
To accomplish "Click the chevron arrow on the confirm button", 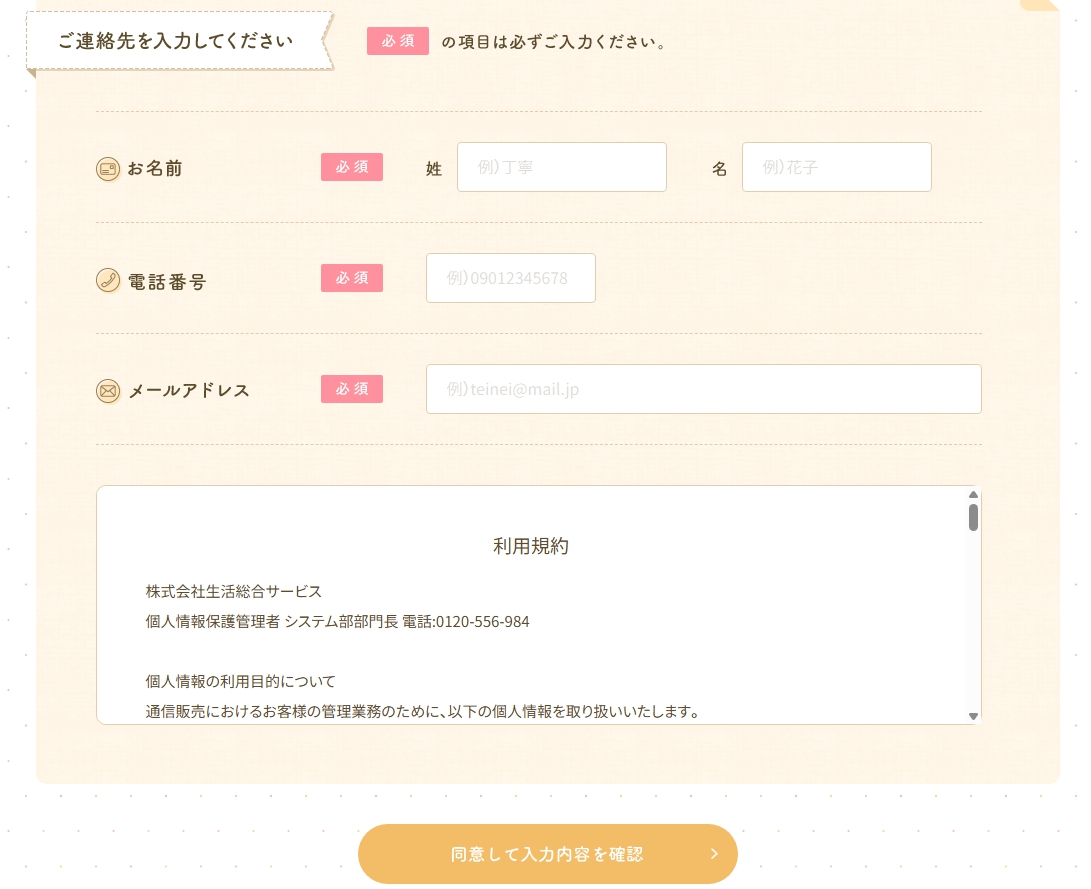I will 714,854.
